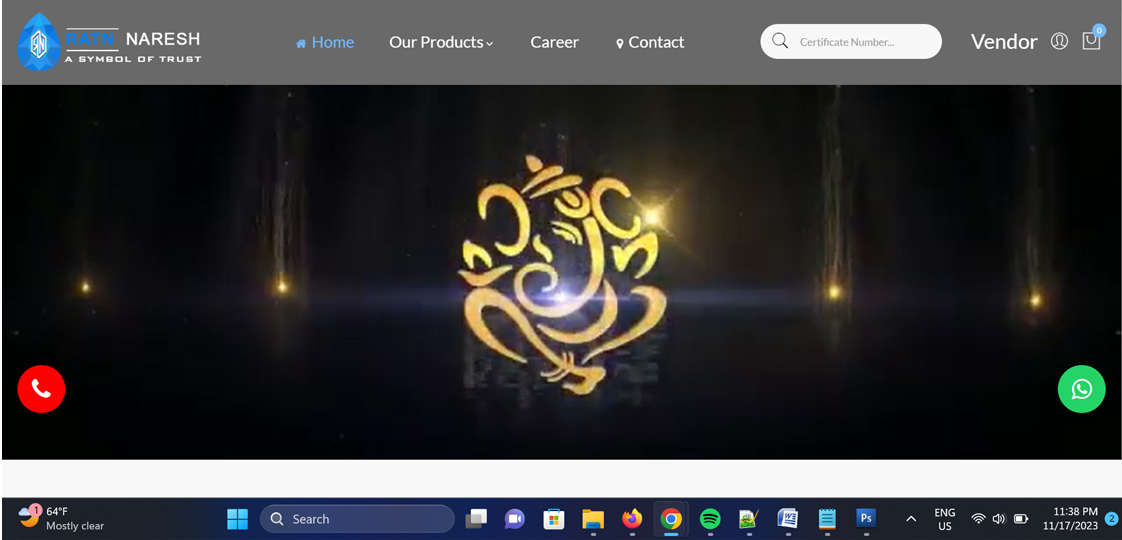This screenshot has width=1122, height=540.
Task: Open Spotify from the taskbar
Action: click(710, 519)
